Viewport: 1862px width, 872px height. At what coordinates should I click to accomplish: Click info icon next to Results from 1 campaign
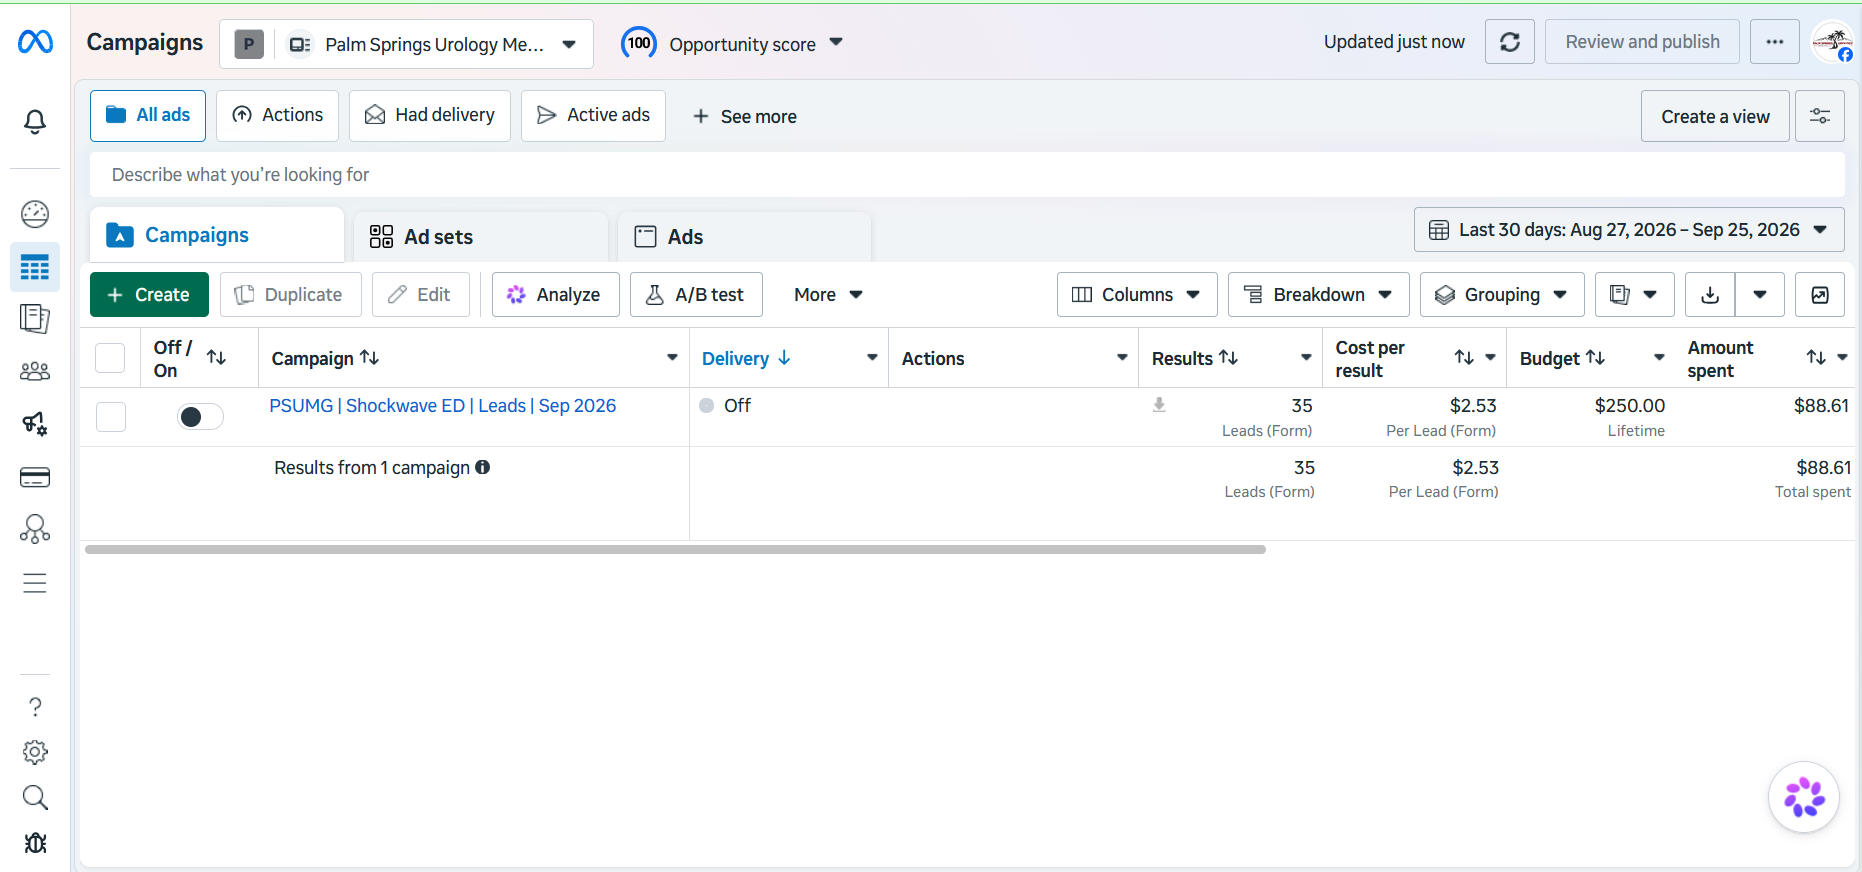[x=483, y=467]
